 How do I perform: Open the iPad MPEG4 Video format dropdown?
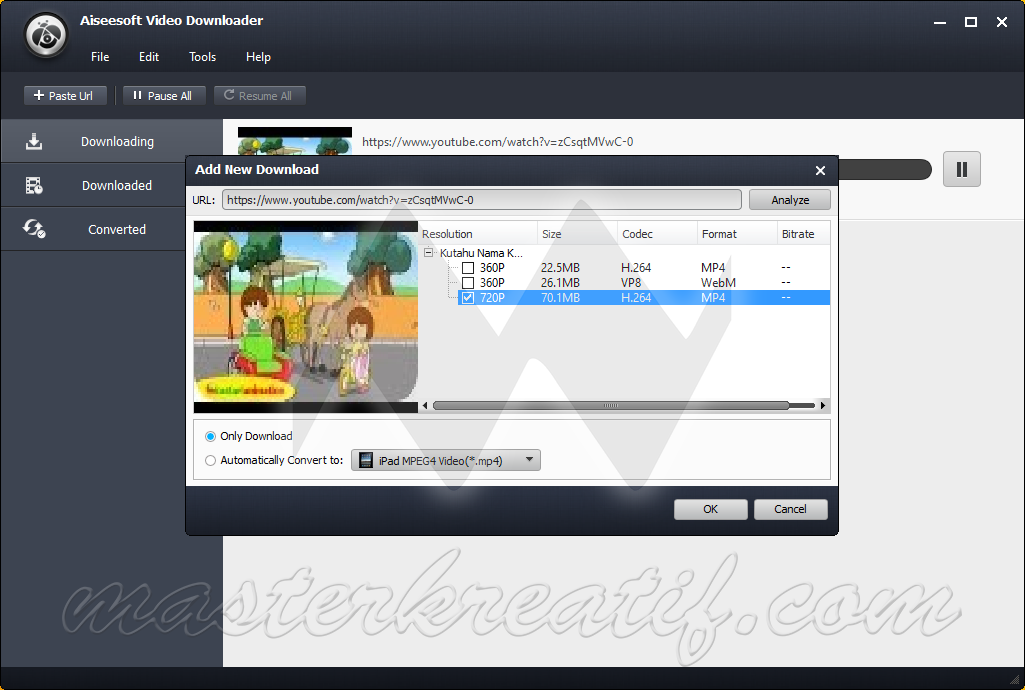click(x=446, y=460)
